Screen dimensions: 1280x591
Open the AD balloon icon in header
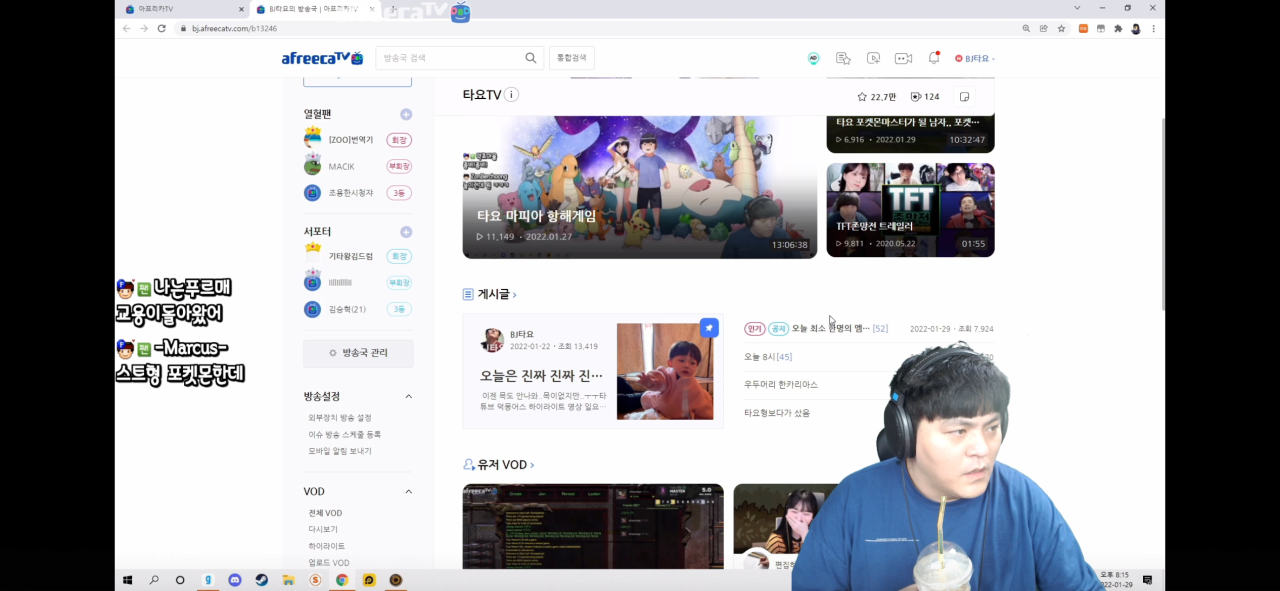(x=814, y=58)
